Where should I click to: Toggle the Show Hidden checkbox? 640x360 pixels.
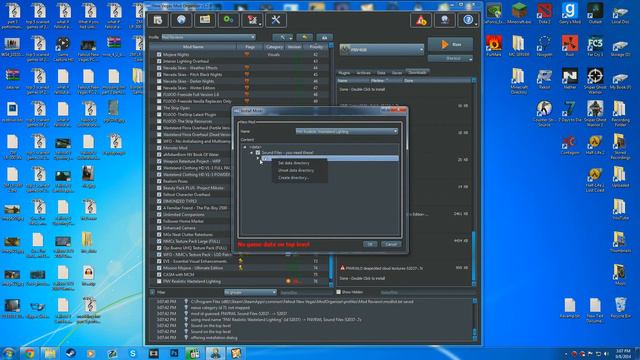click(338, 292)
